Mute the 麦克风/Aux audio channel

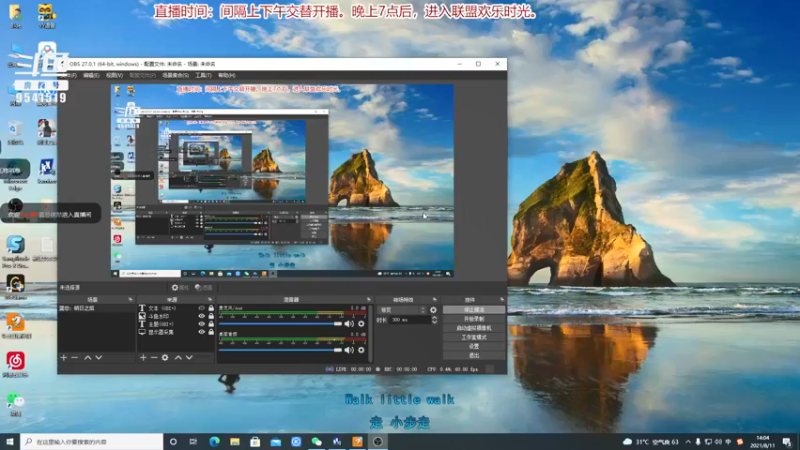click(349, 323)
